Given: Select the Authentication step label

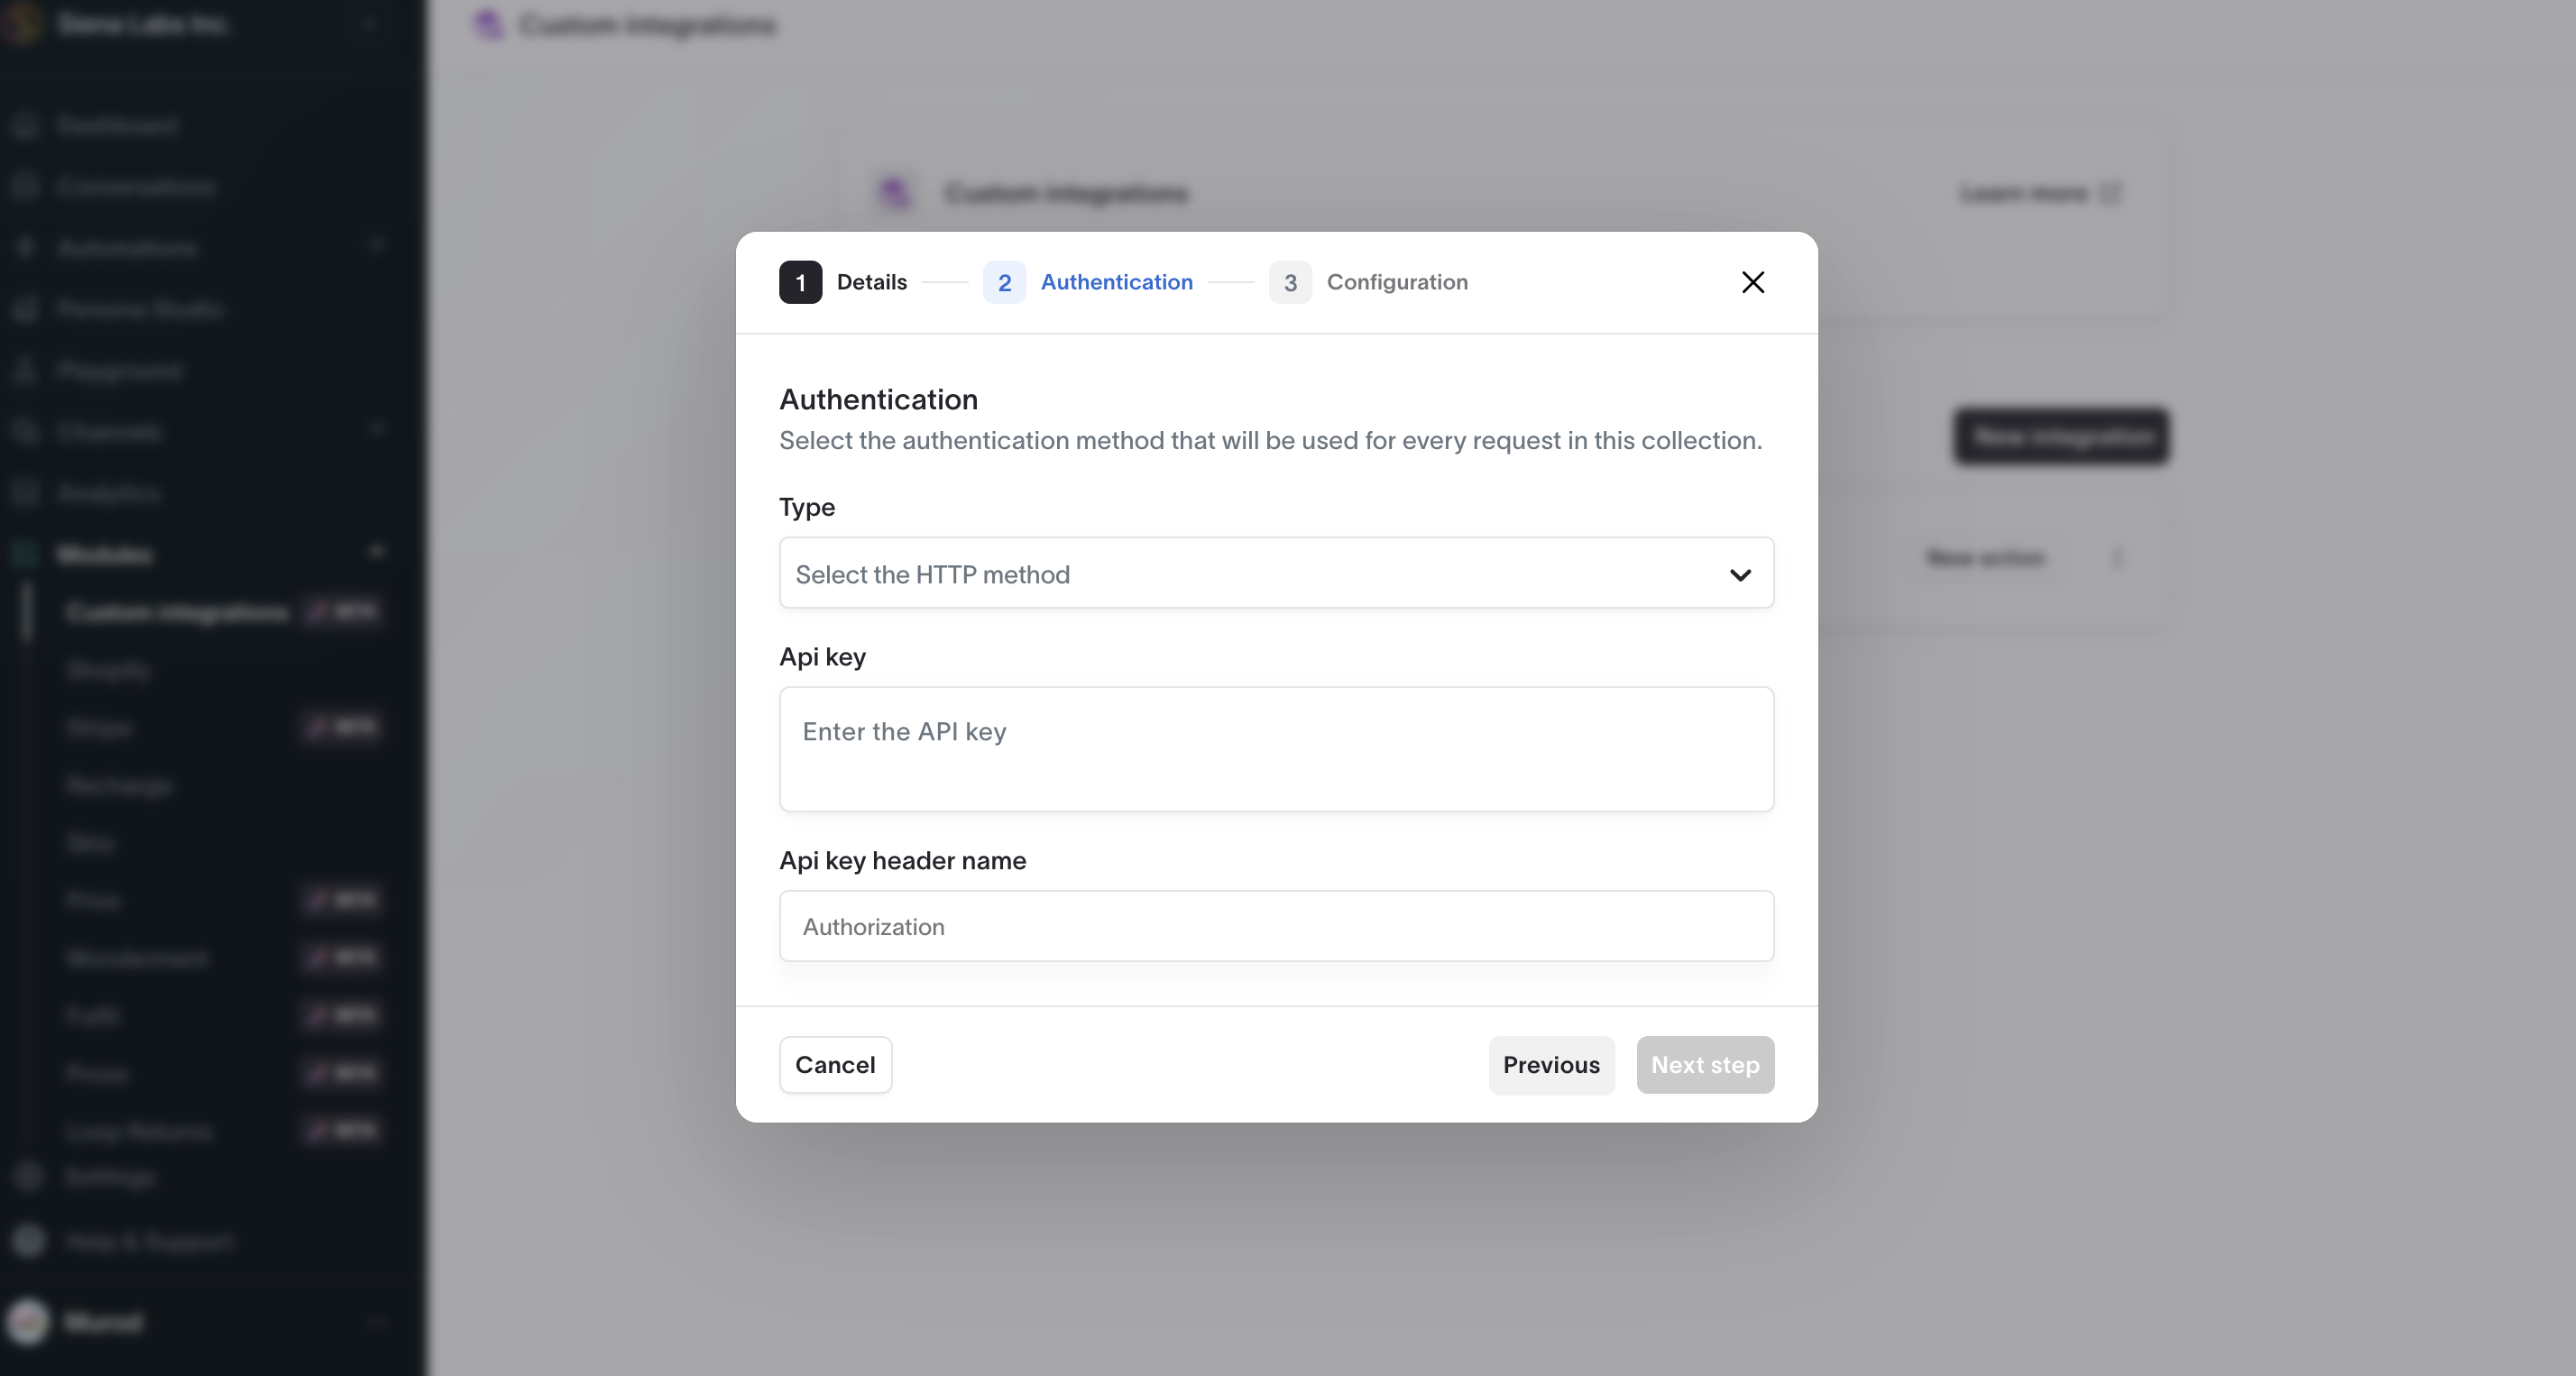Looking at the screenshot, I should coord(1116,282).
